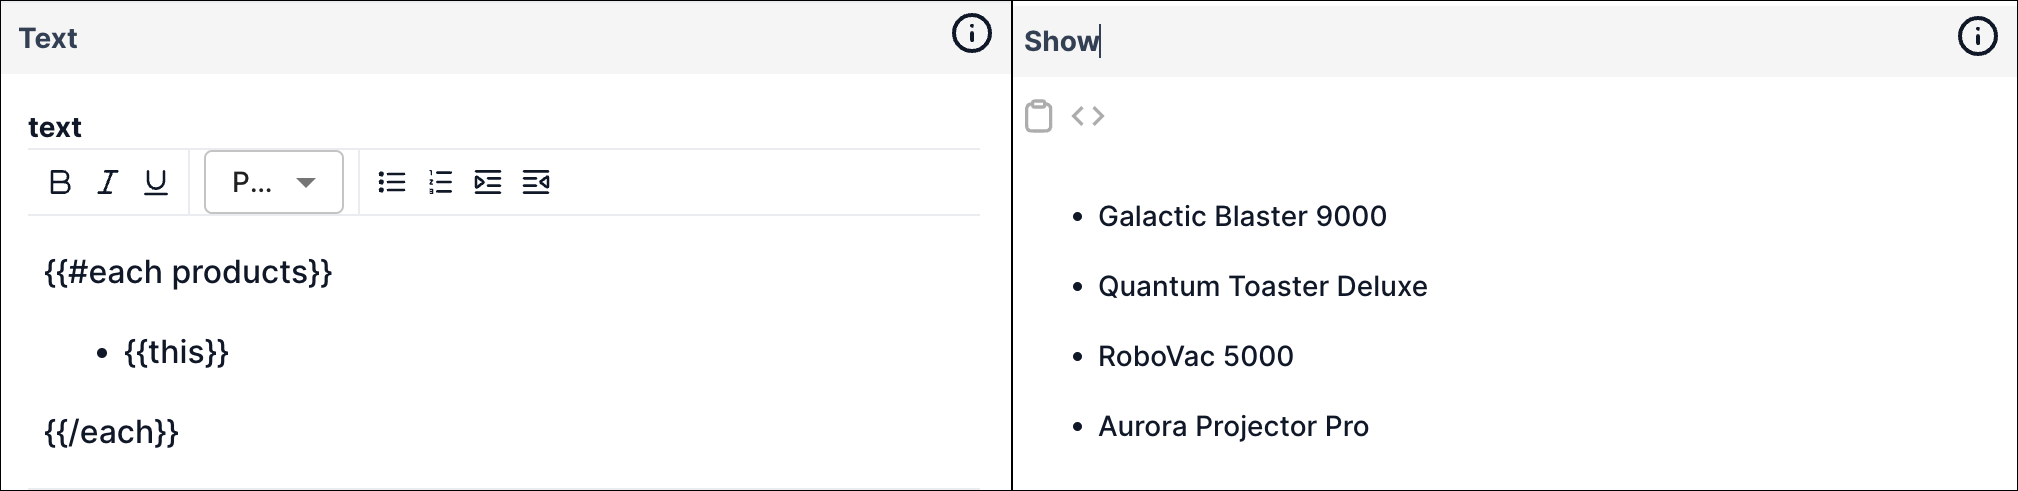This screenshot has height=491, width=2018.
Task: Toggle underline formatting
Action: click(x=156, y=182)
